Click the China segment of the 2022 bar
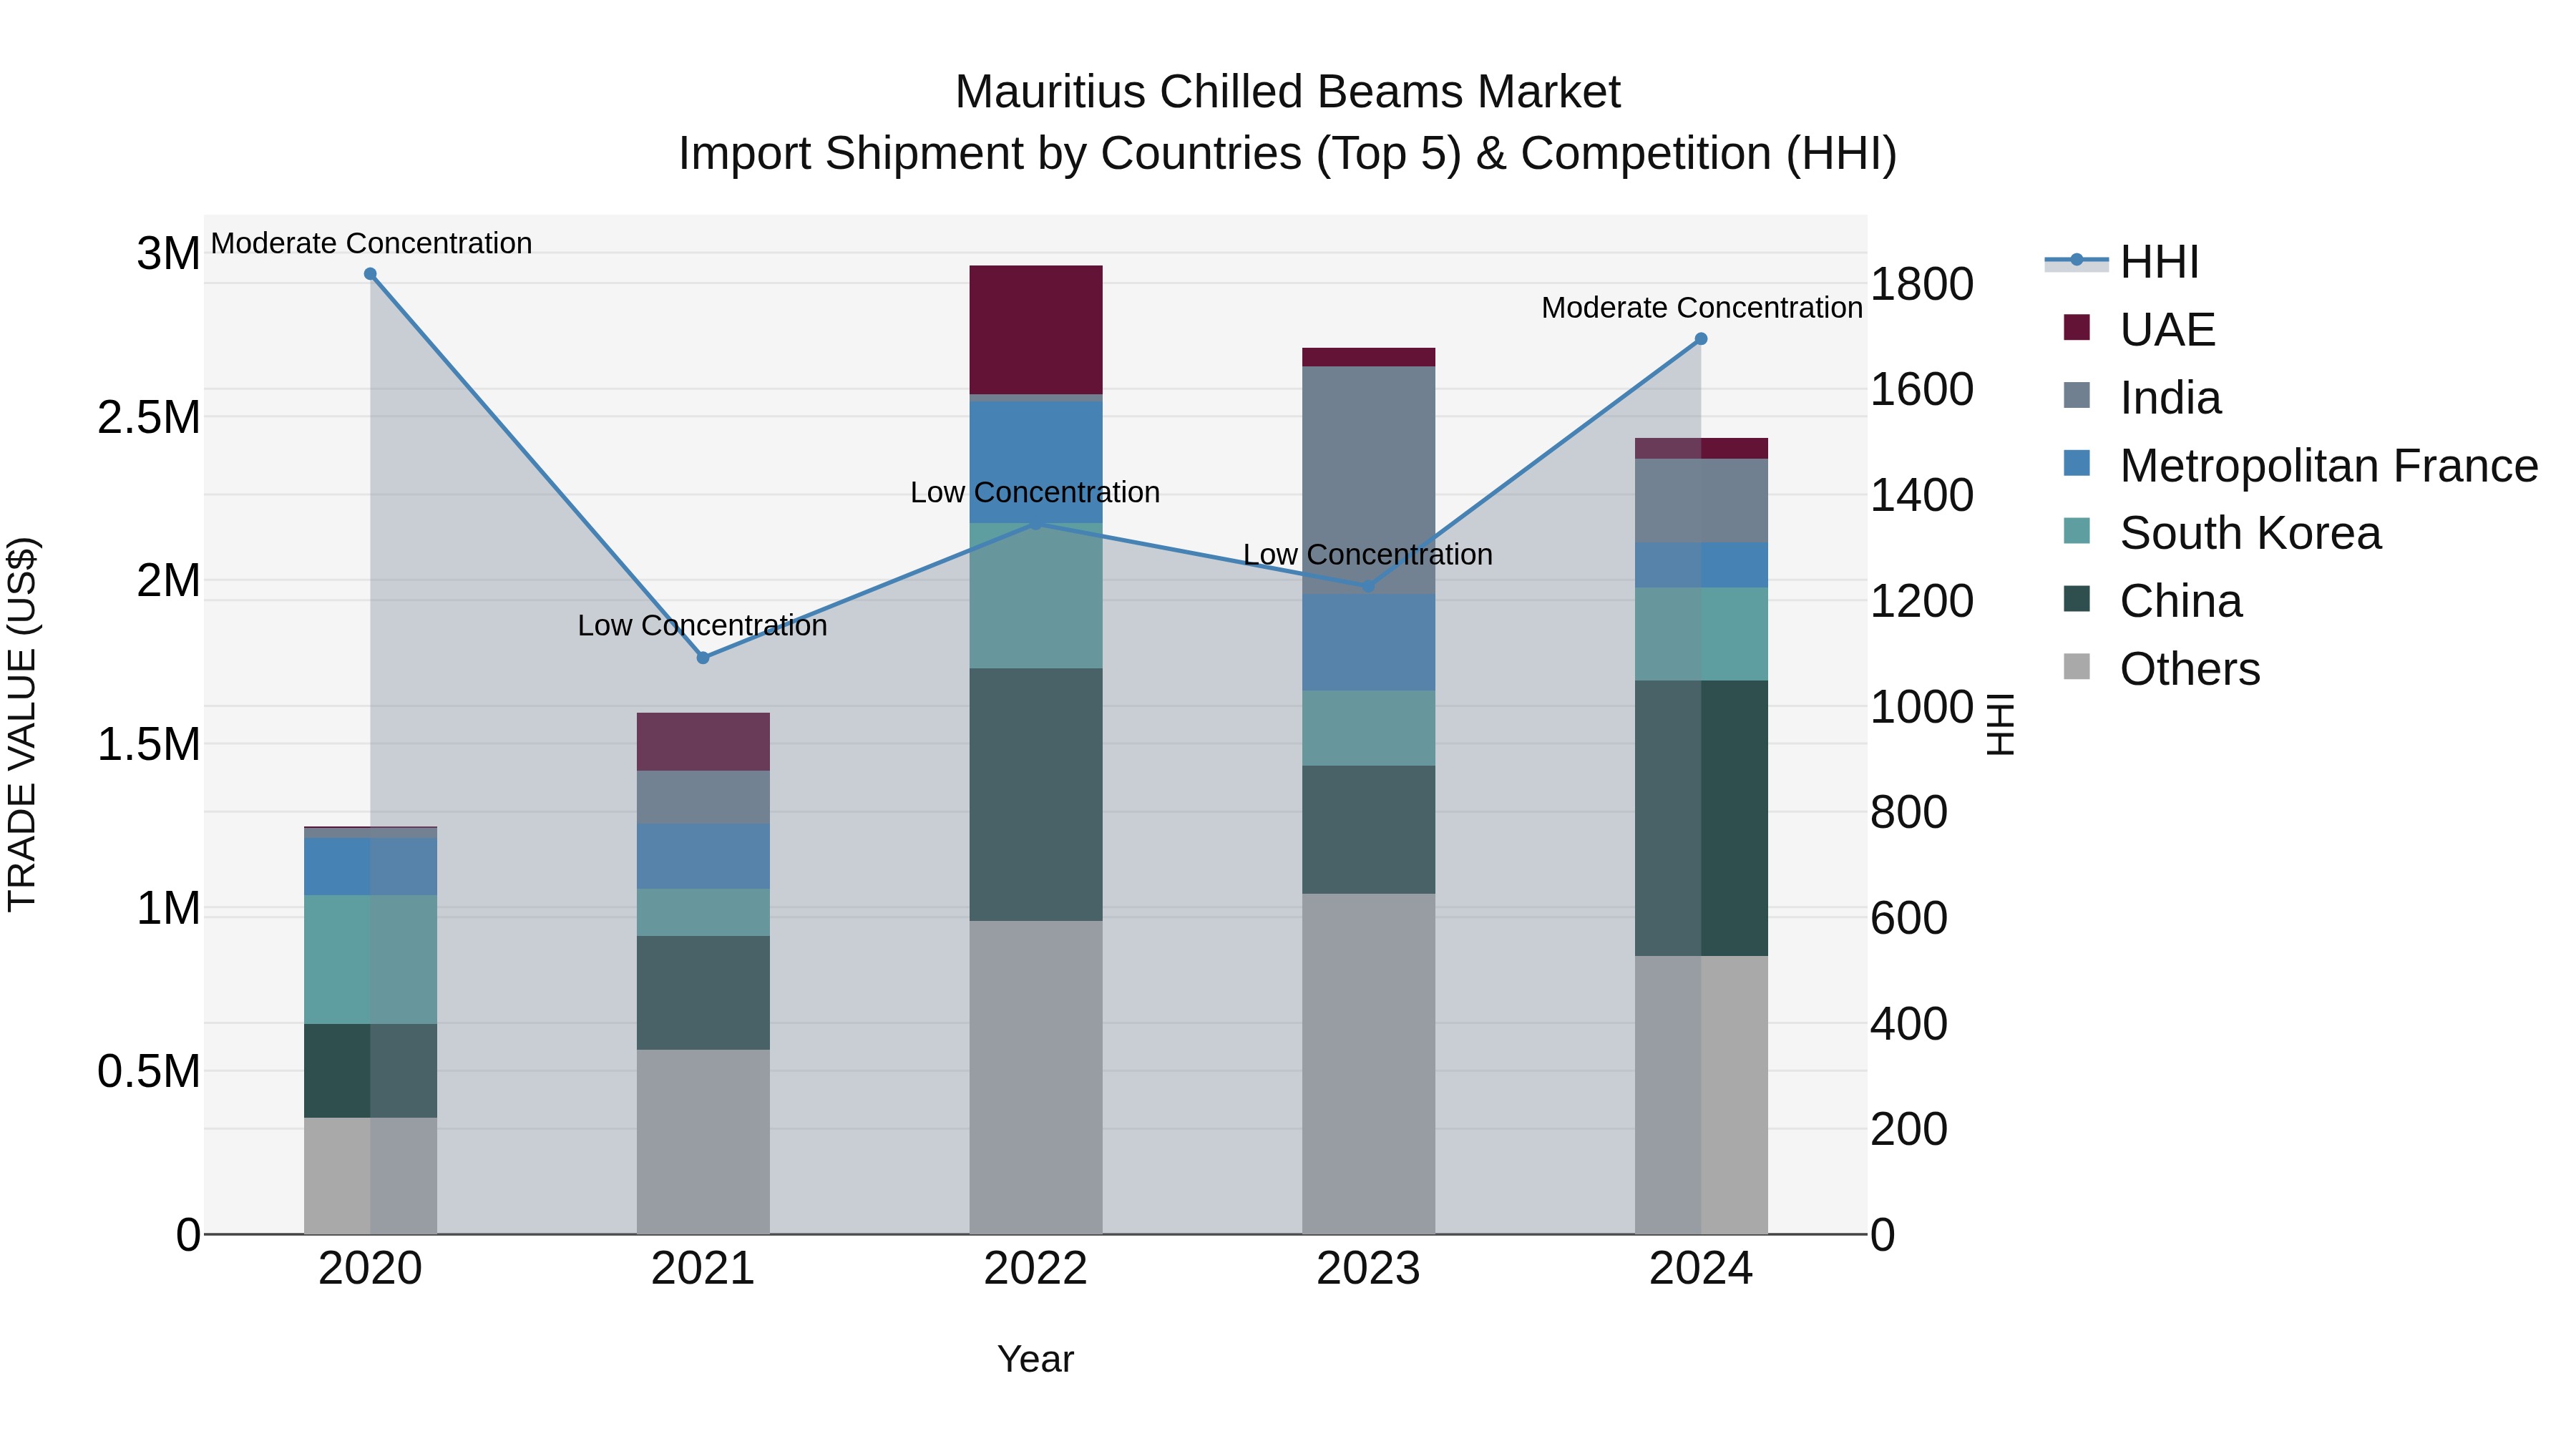Screen dimensions: 2576x1449 [1036, 795]
